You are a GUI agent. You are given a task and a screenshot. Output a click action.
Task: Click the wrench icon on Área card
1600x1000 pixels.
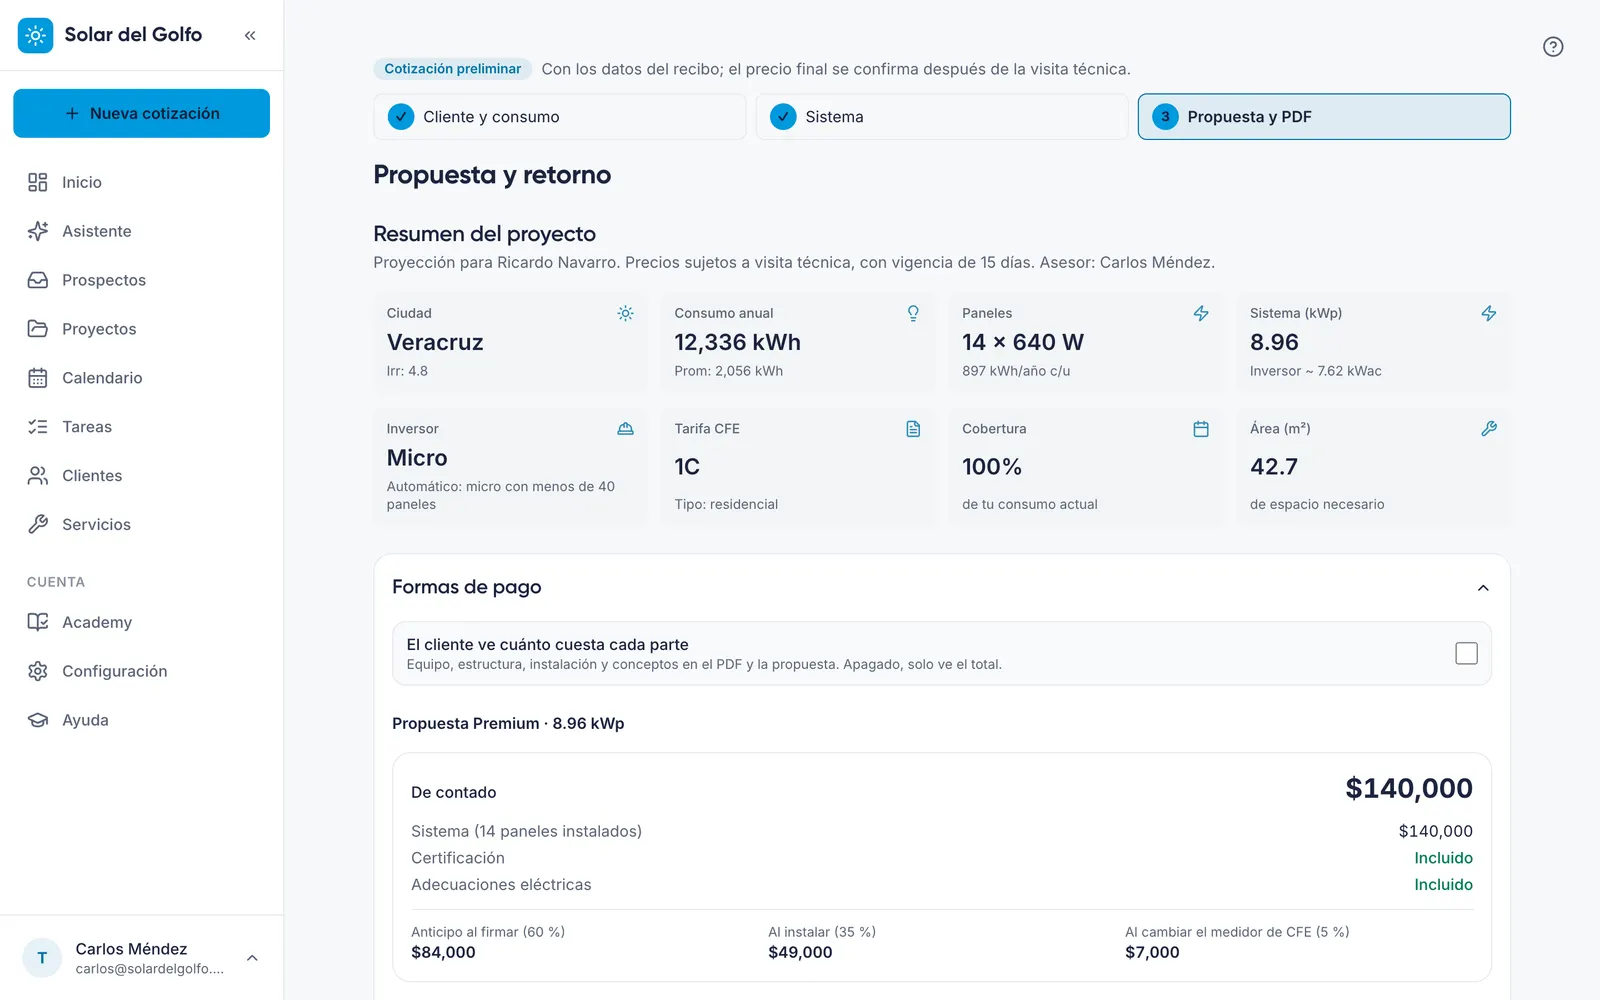tap(1489, 429)
